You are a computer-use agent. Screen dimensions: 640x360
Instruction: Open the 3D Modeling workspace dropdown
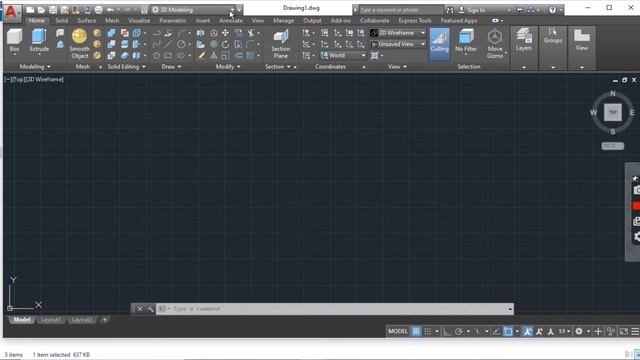tap(193, 10)
